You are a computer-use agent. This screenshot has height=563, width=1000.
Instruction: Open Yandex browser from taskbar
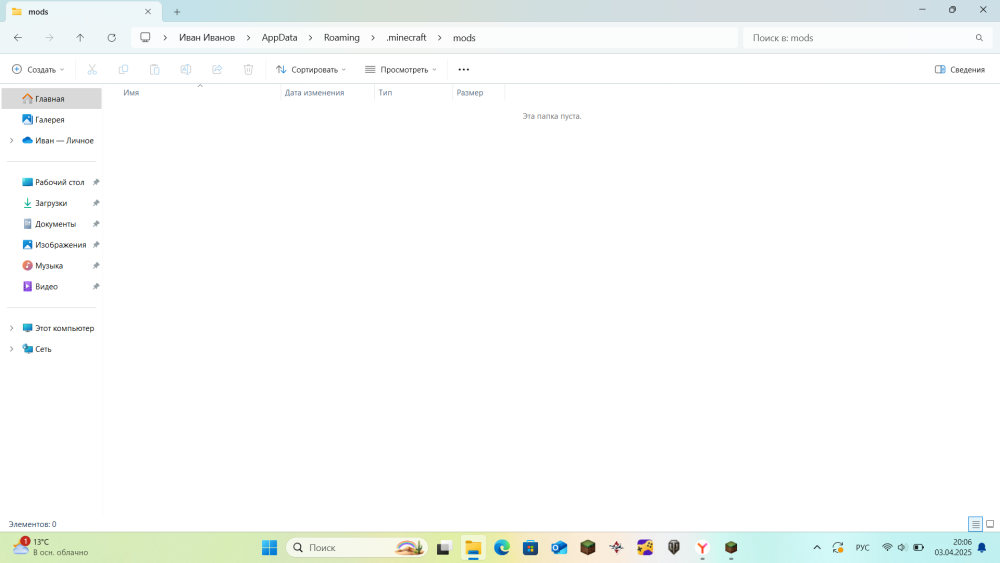point(702,548)
